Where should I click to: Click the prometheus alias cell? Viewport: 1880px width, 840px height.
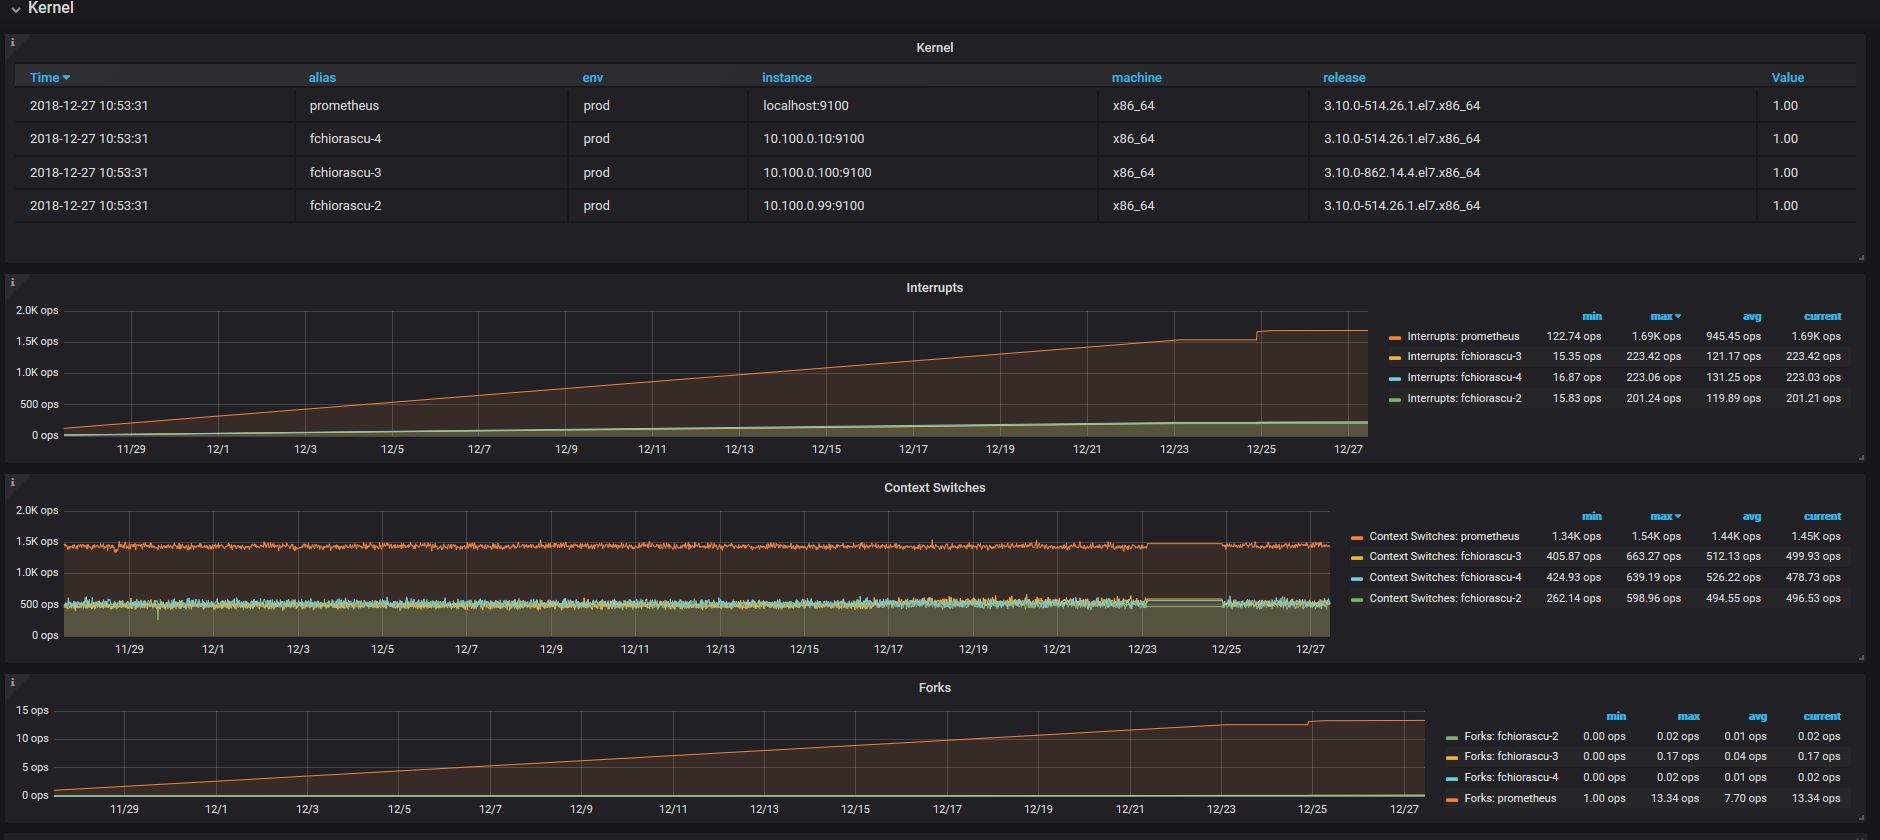(x=431, y=105)
